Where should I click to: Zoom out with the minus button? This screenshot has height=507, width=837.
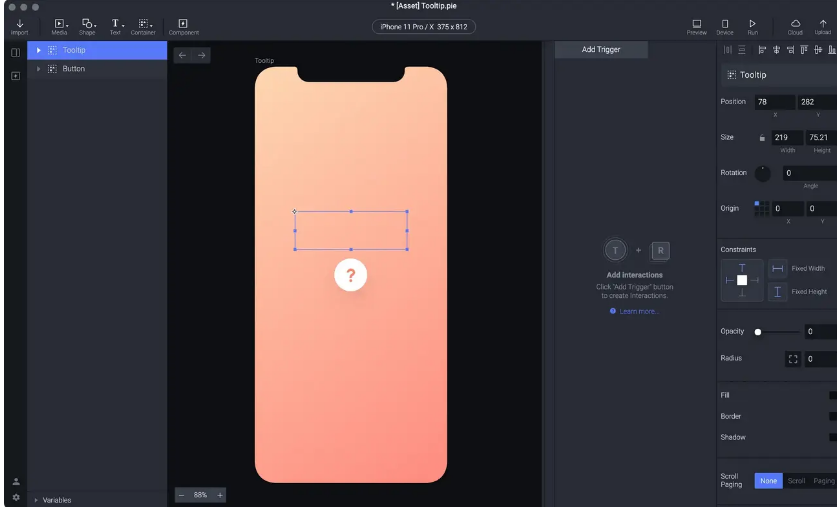coord(181,495)
